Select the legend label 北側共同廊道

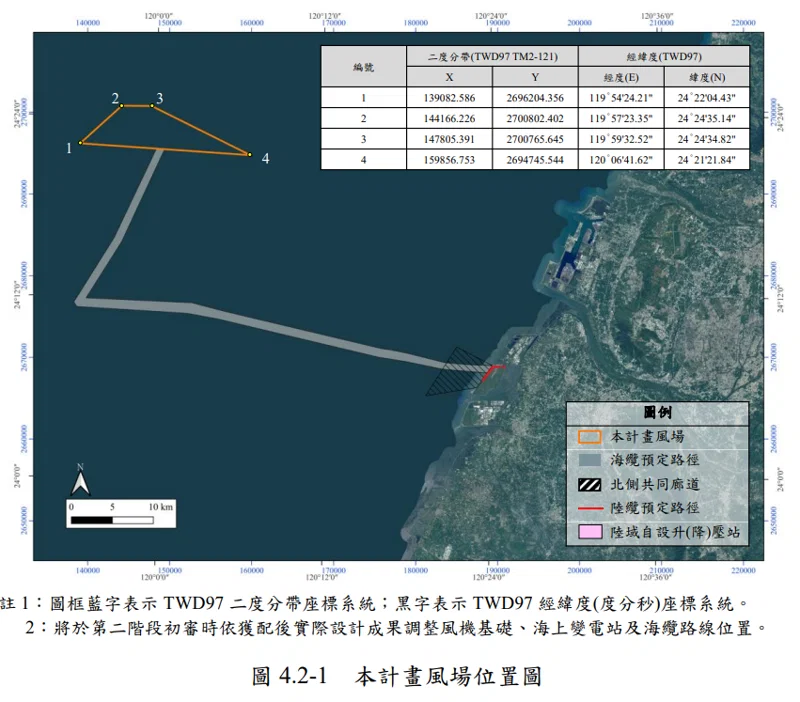pos(655,484)
